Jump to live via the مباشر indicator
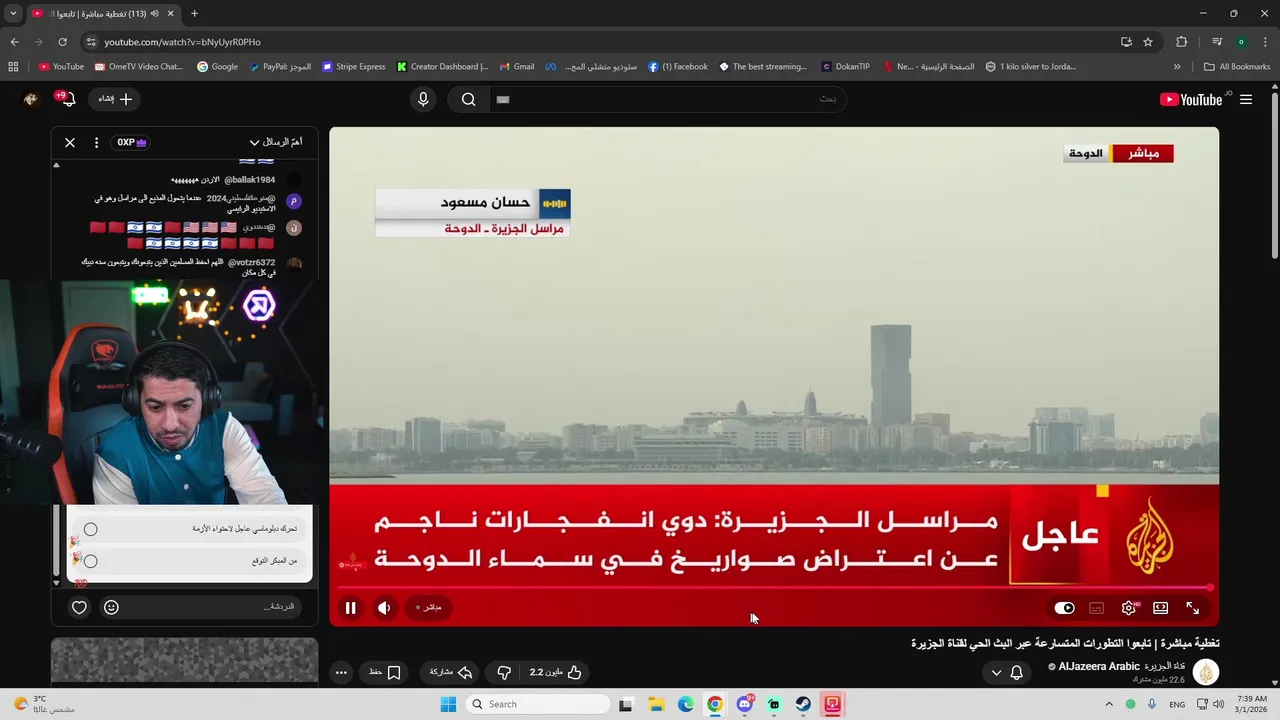Image resolution: width=1280 pixels, height=720 pixels. point(429,607)
